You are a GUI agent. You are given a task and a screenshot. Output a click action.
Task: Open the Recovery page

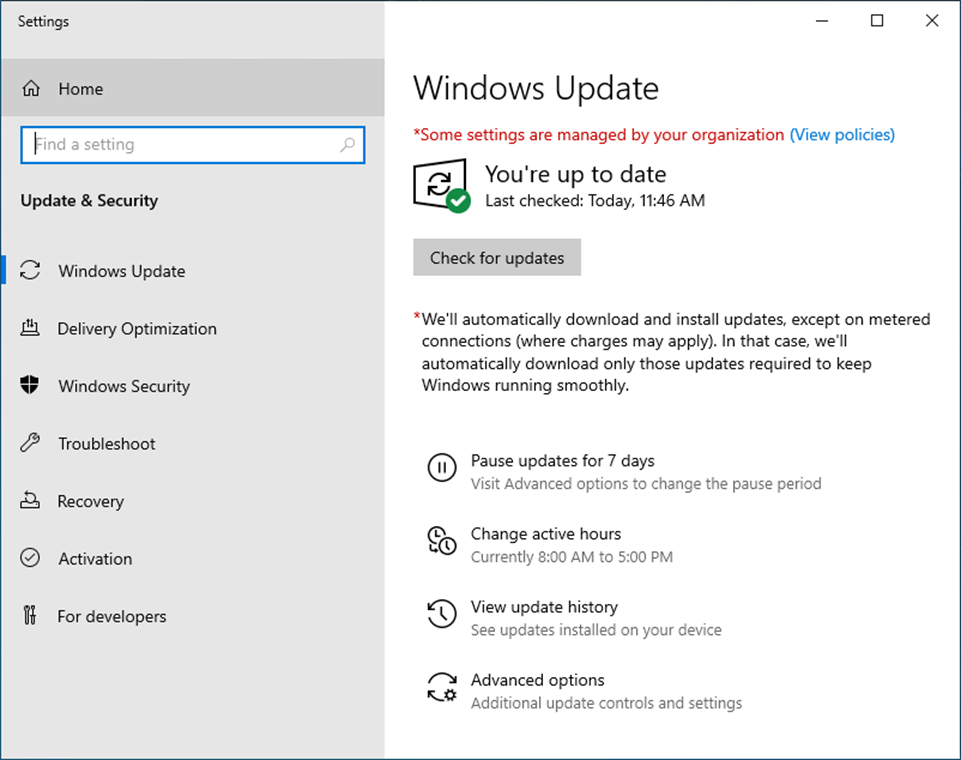click(192, 501)
